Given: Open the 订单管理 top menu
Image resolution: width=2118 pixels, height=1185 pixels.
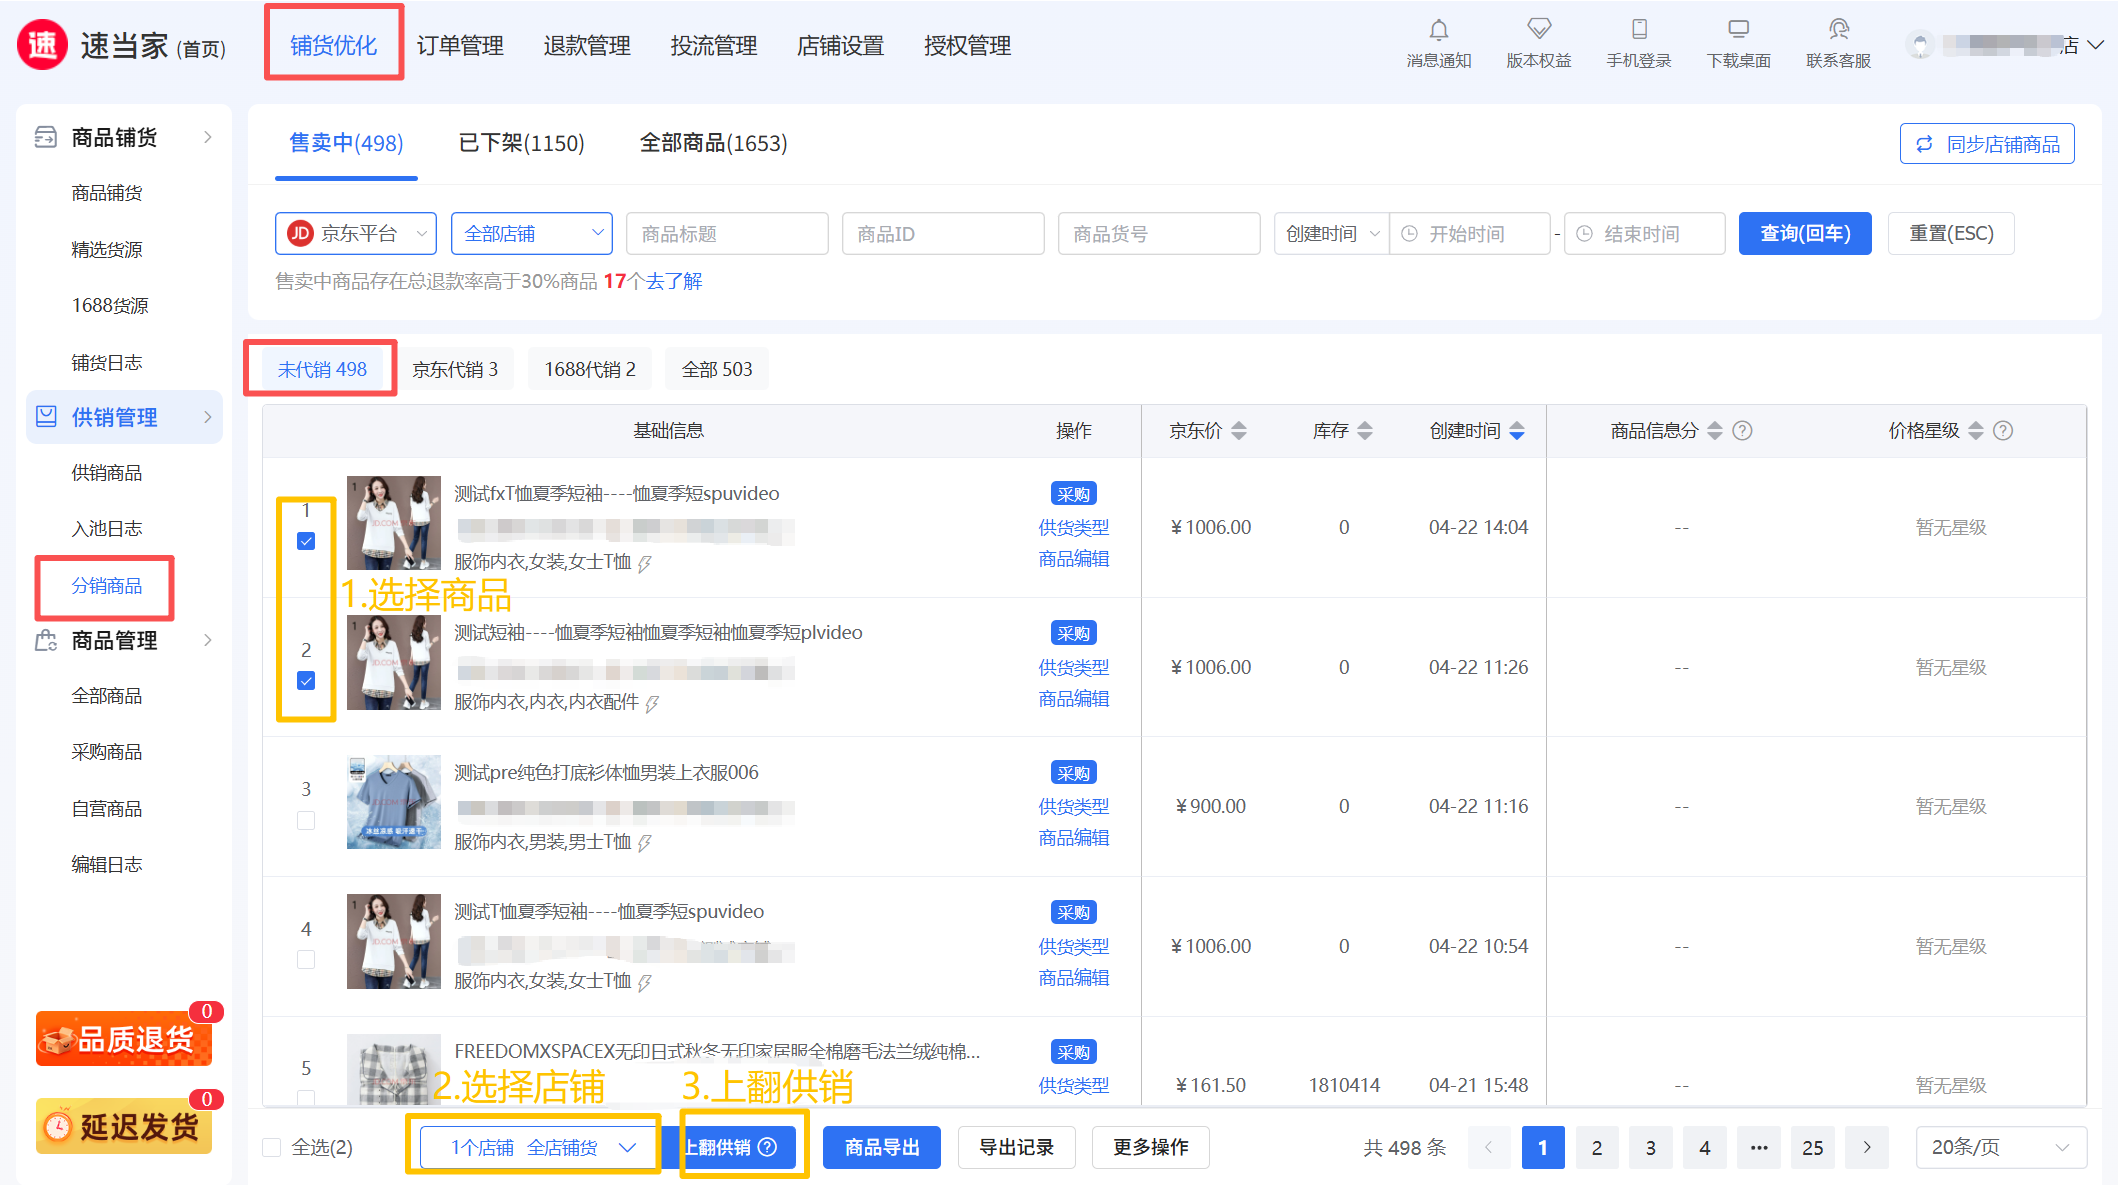Looking at the screenshot, I should coord(460,46).
